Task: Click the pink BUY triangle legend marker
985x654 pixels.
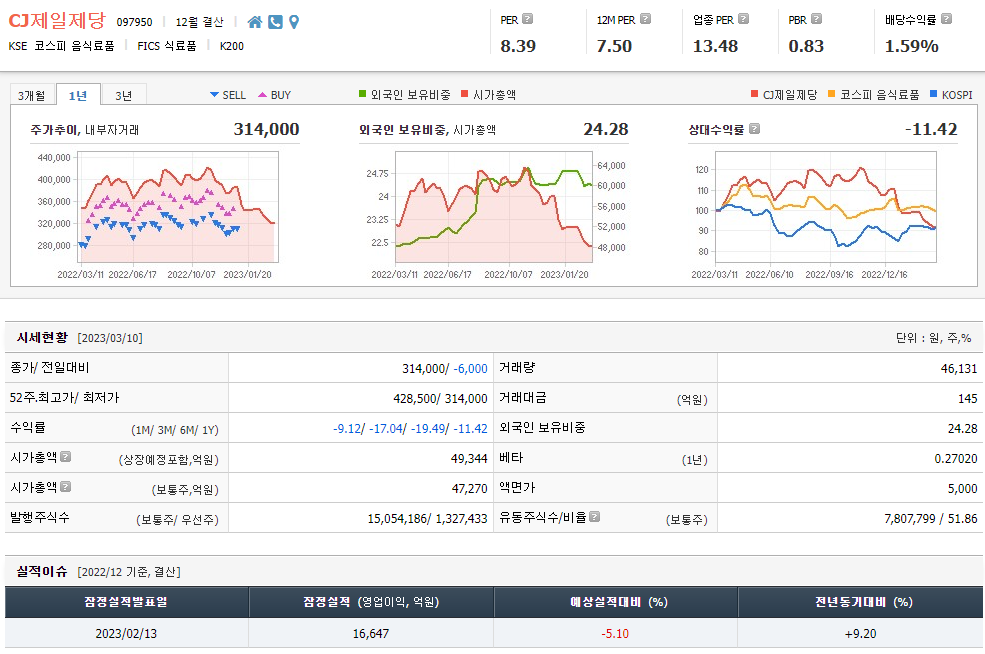Action: (263, 95)
